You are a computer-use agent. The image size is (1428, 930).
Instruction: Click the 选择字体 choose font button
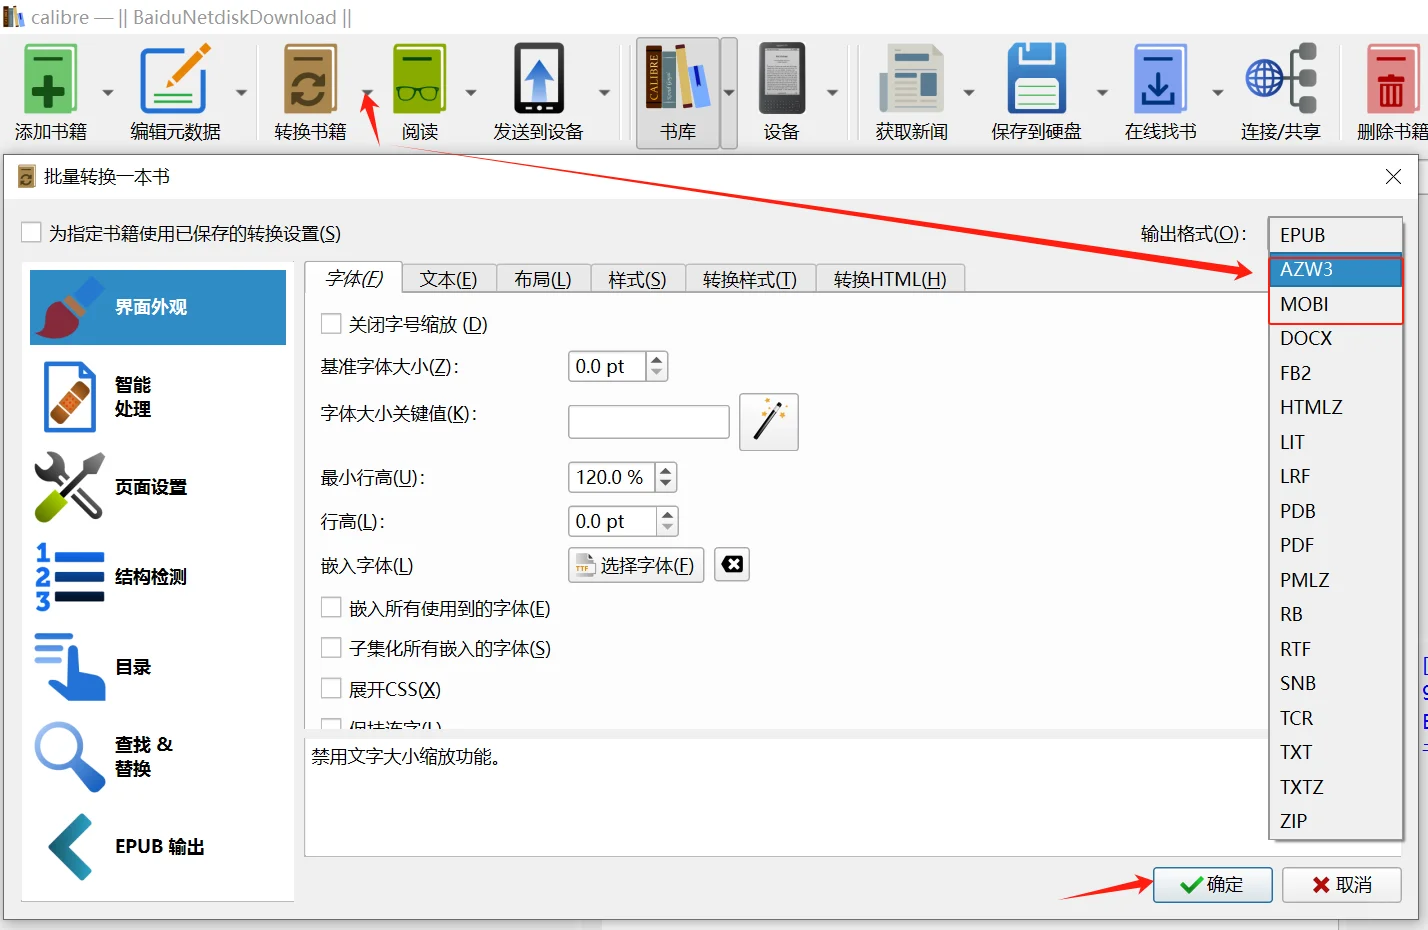pos(637,565)
